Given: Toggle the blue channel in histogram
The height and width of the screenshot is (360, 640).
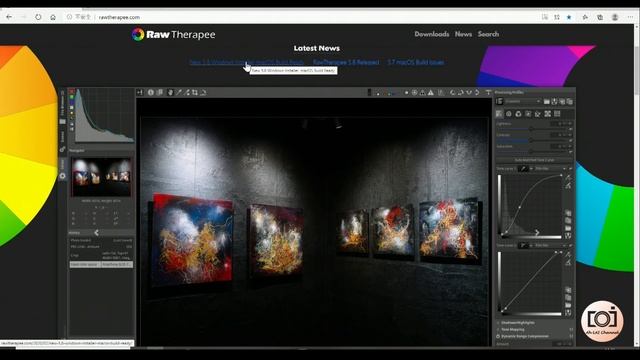Looking at the screenshot, I should (x=72, y=103).
